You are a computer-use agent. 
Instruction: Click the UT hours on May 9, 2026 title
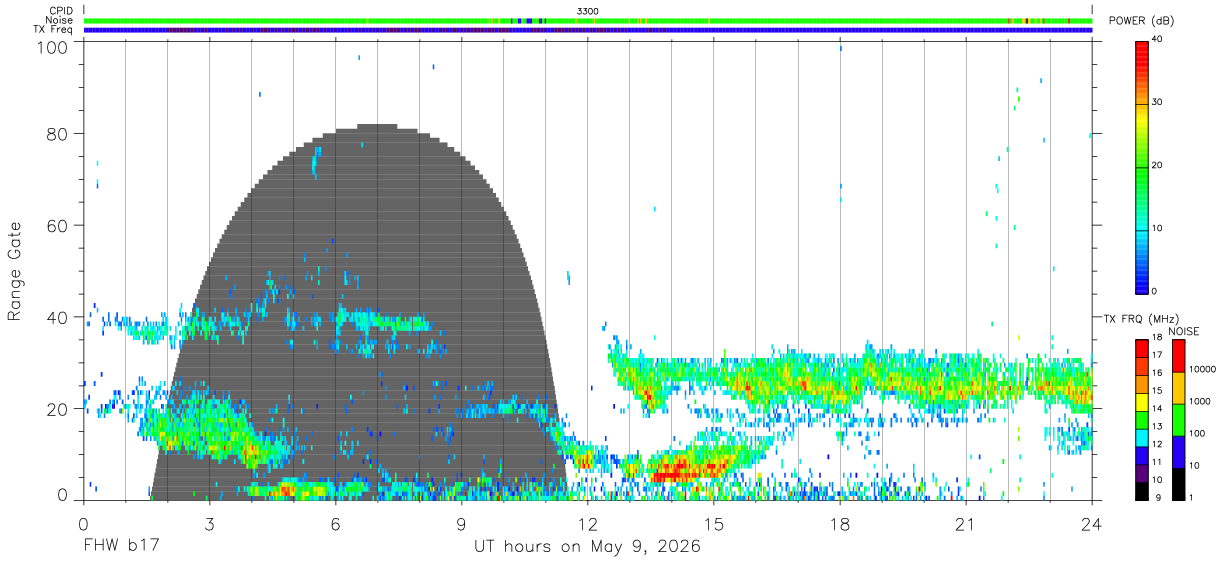(587, 547)
